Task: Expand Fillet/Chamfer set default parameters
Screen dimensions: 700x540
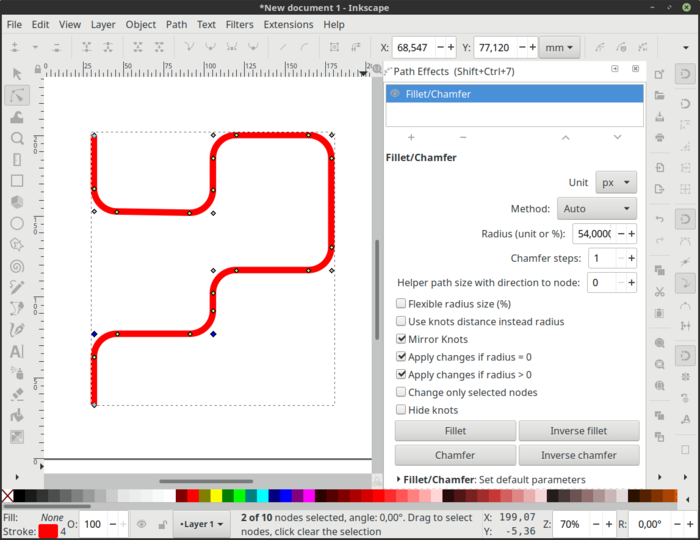Action: [x=398, y=480]
